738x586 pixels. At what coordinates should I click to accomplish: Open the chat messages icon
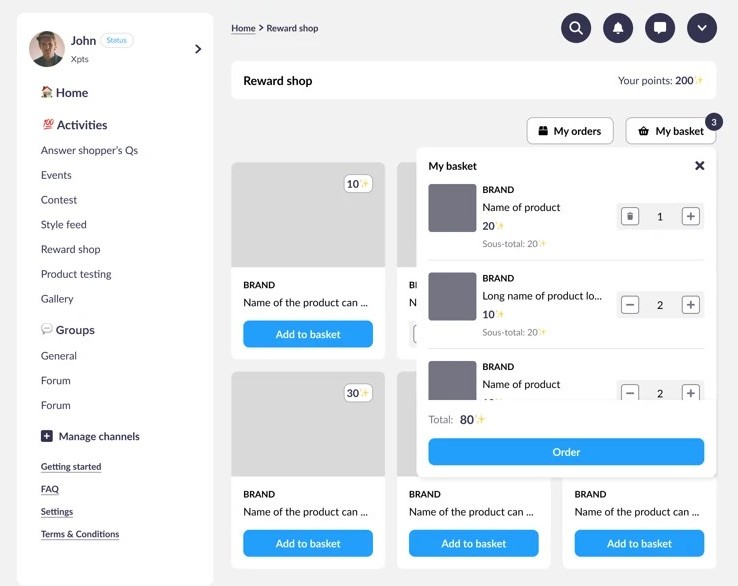click(660, 28)
